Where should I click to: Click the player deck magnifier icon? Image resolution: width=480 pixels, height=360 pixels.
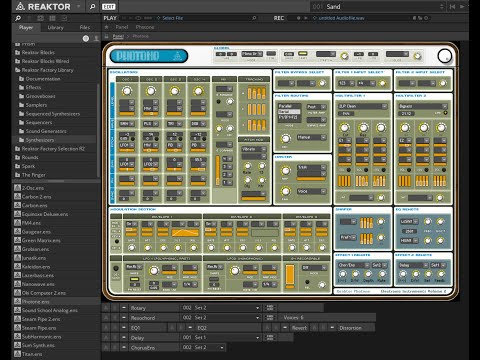click(254, 18)
